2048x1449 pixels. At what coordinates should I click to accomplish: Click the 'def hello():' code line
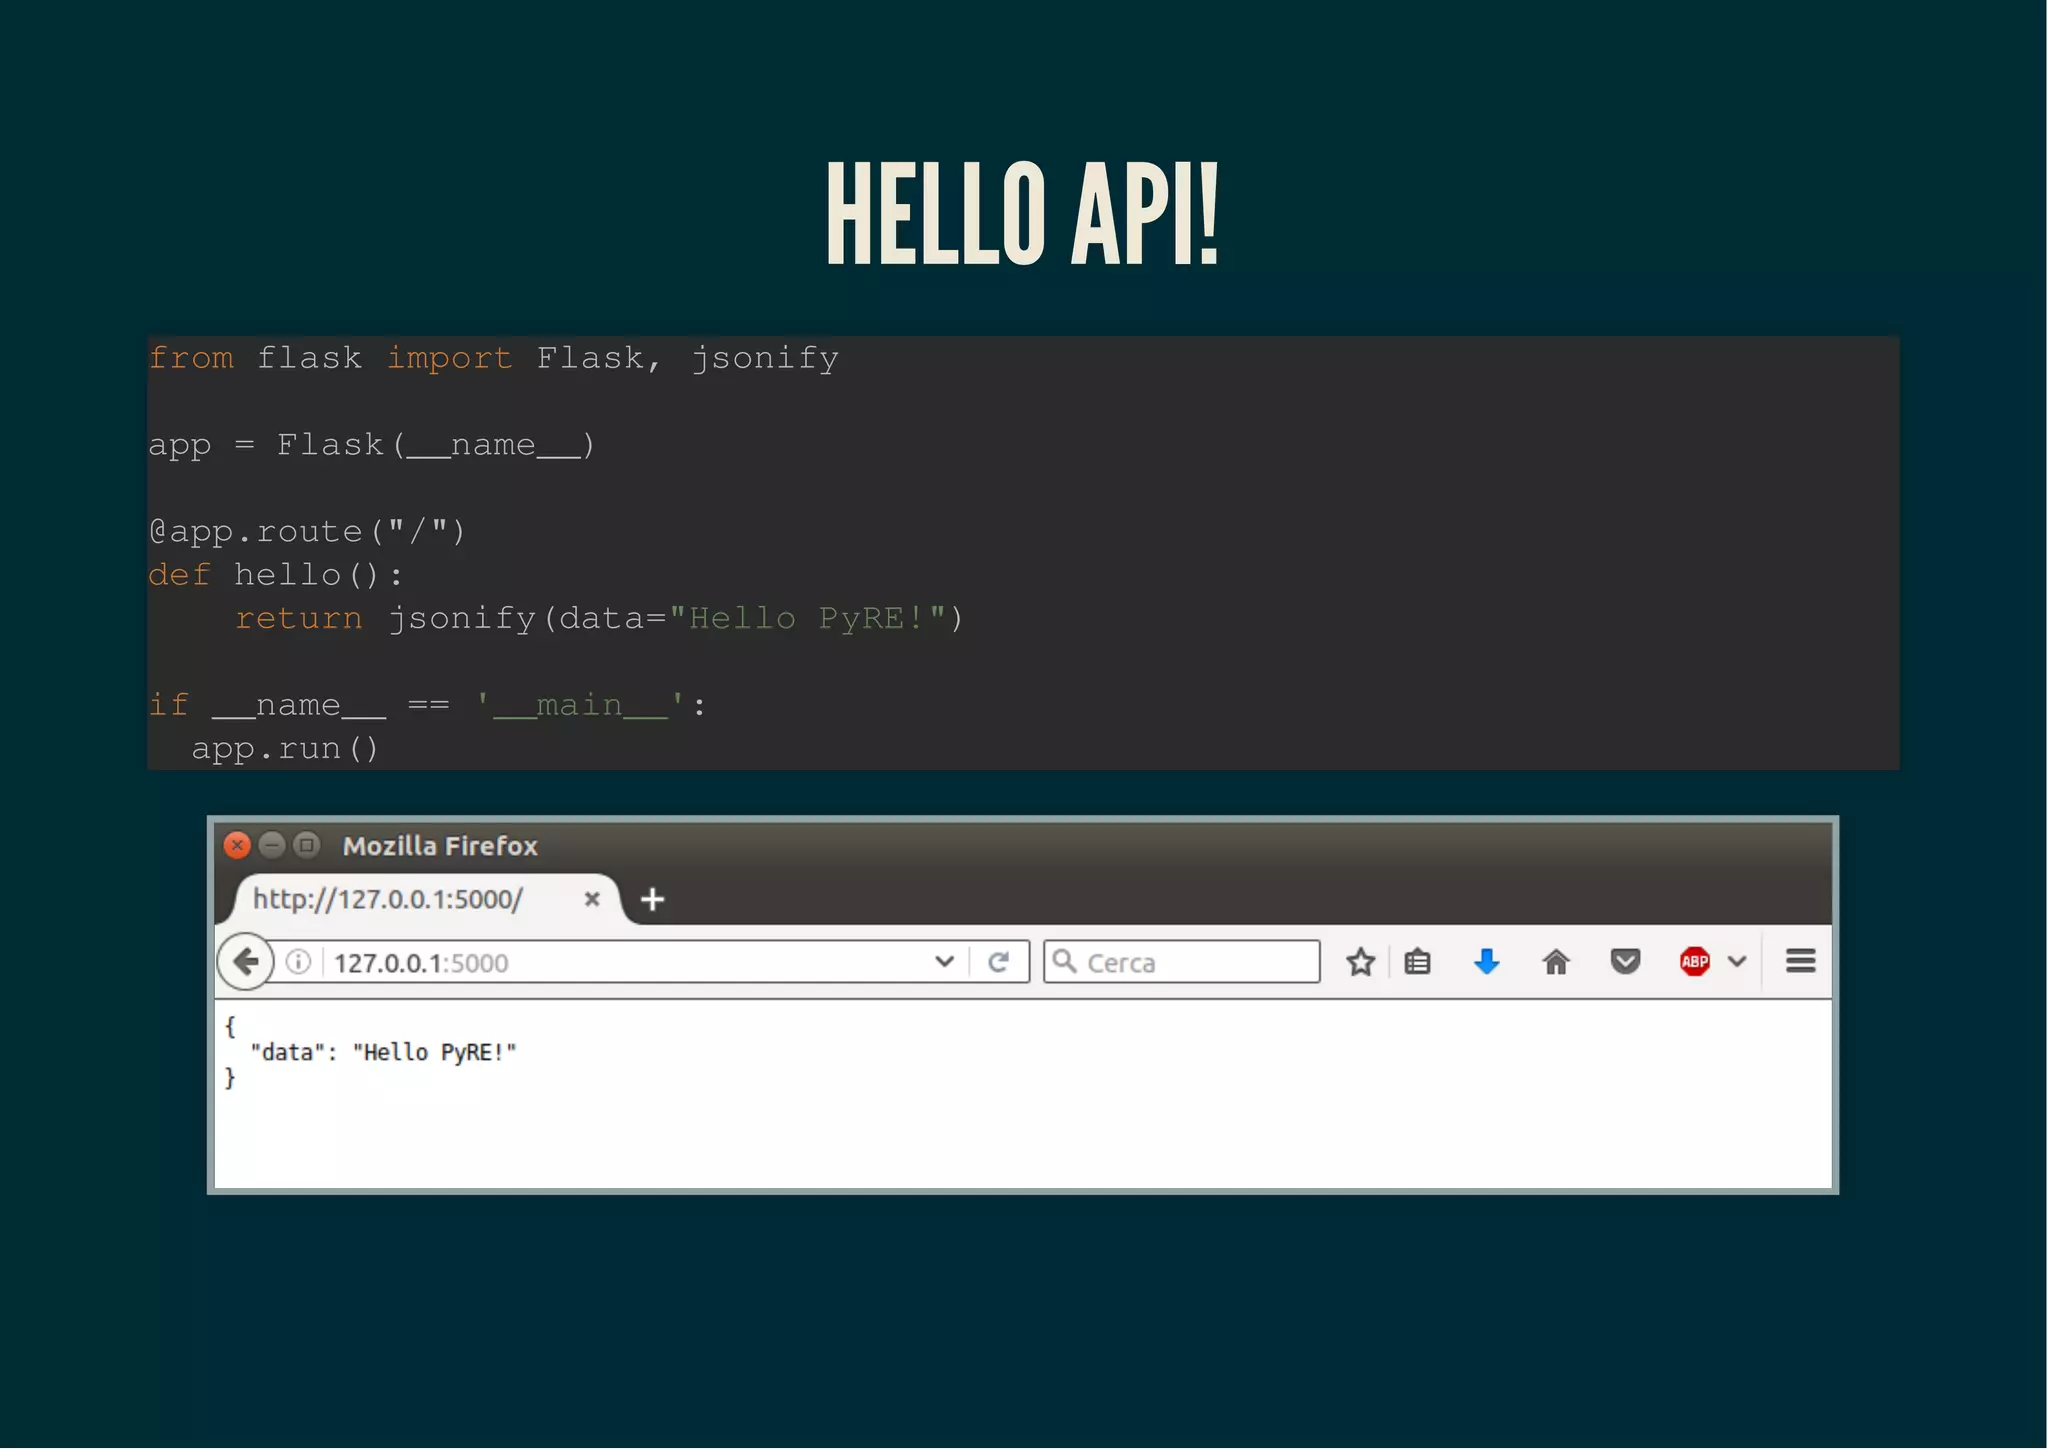(x=275, y=575)
